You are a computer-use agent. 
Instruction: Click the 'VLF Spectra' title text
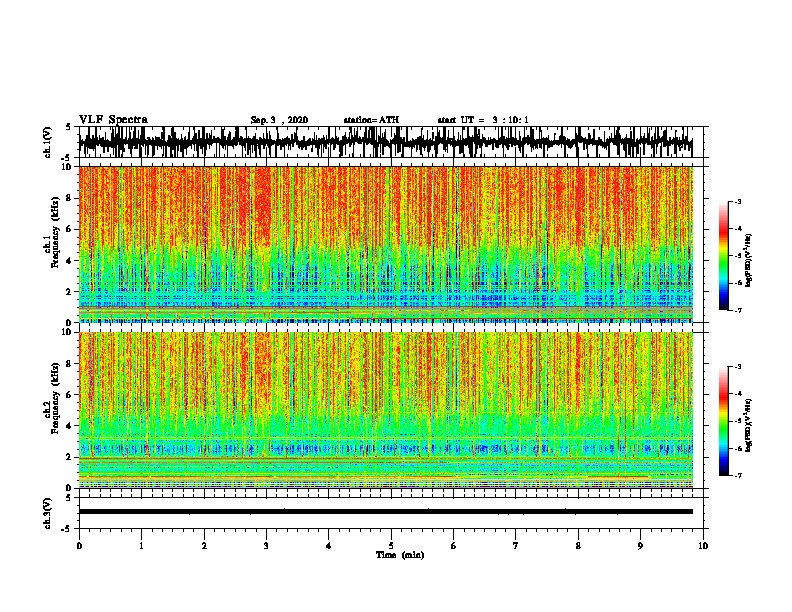click(113, 119)
